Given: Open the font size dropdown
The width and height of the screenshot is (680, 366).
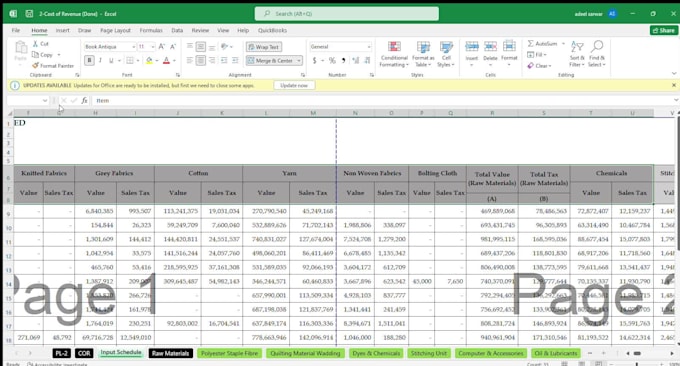Looking at the screenshot, I should click(153, 46).
